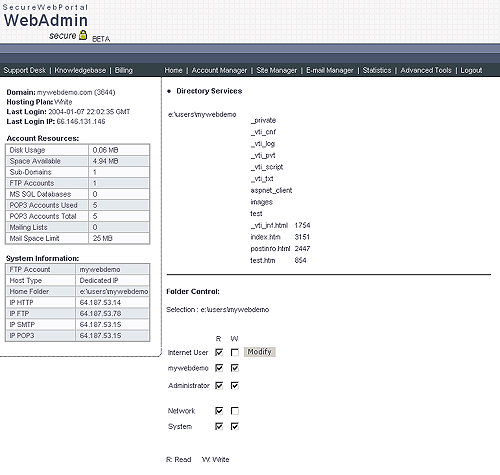Viewport: 500px width, 475px height.
Task: Click index.htm file size 3151
Action: pyautogui.click(x=302, y=237)
